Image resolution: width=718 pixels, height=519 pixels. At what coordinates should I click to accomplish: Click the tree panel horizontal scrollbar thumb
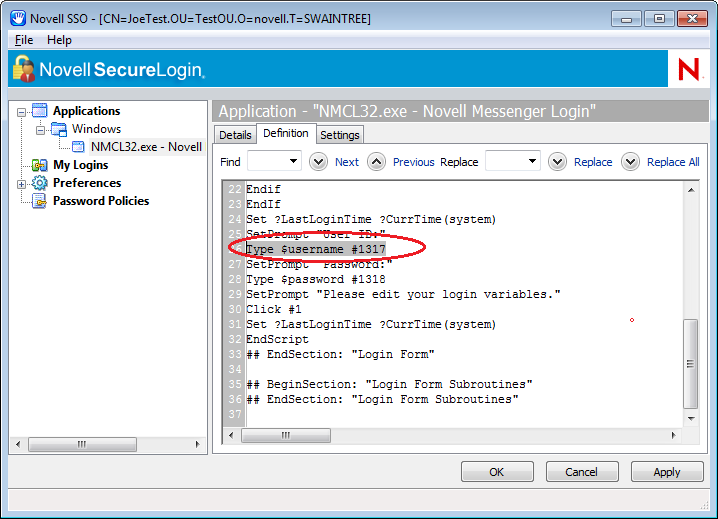point(82,444)
